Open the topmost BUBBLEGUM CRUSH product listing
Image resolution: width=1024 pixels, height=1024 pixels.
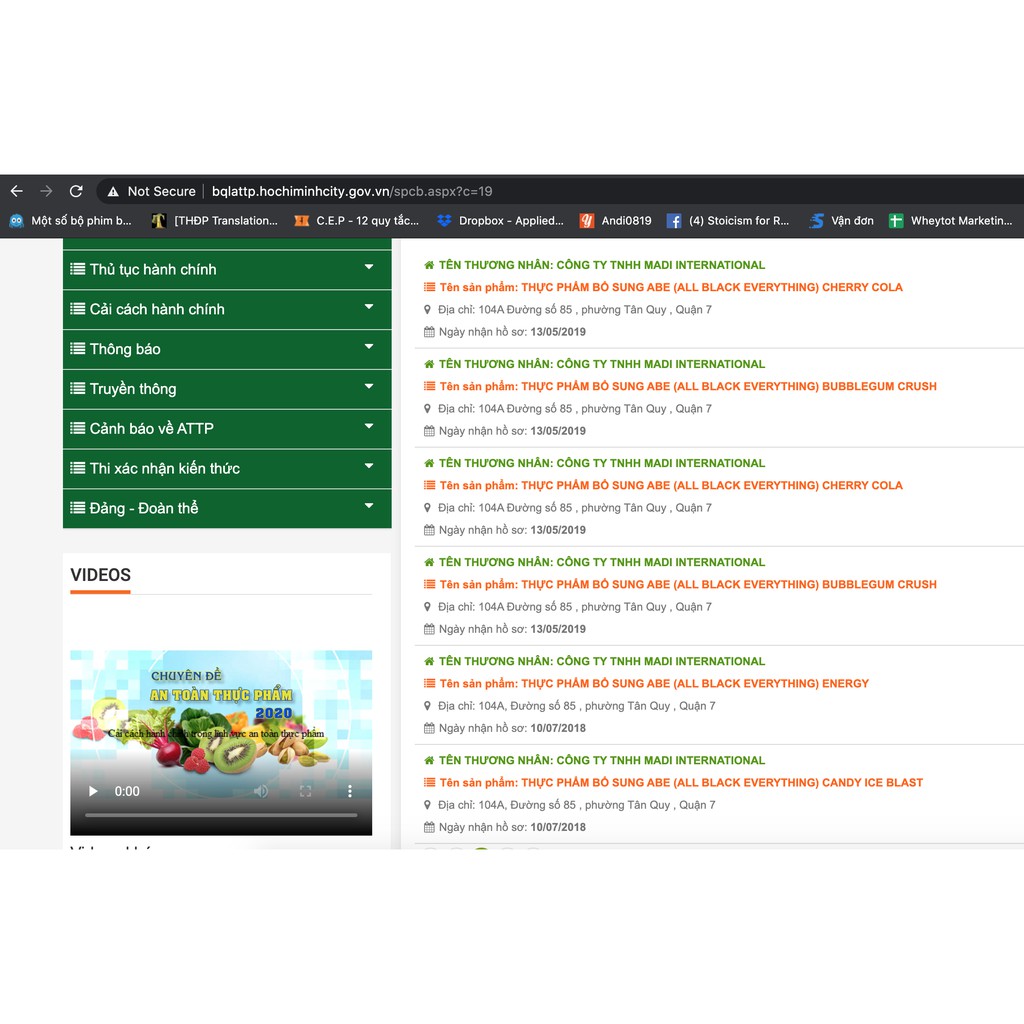pyautogui.click(x=688, y=387)
